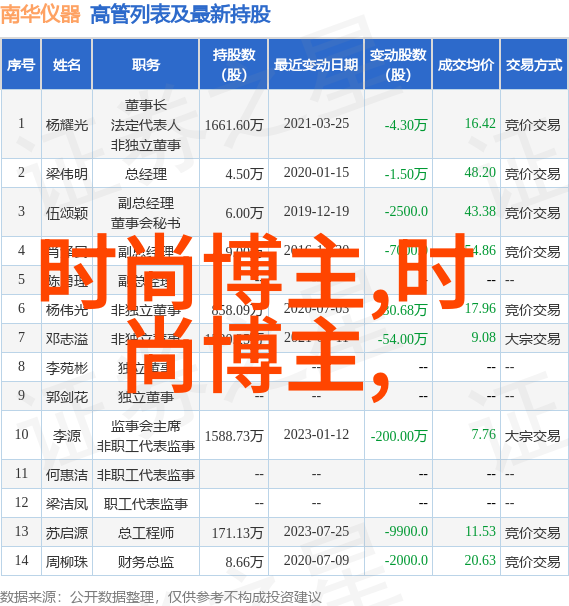Click the shareholding value 8.66万
The image size is (569, 606).
[244, 562]
